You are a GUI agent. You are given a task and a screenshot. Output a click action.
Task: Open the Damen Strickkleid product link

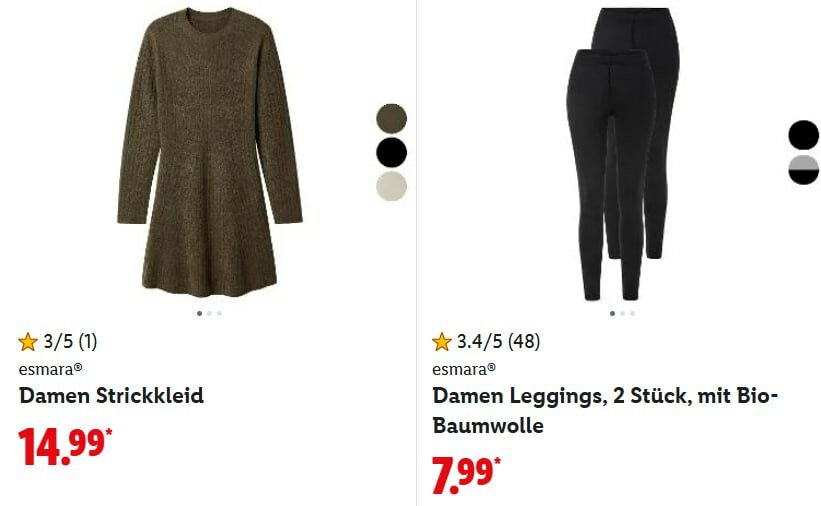(111, 395)
